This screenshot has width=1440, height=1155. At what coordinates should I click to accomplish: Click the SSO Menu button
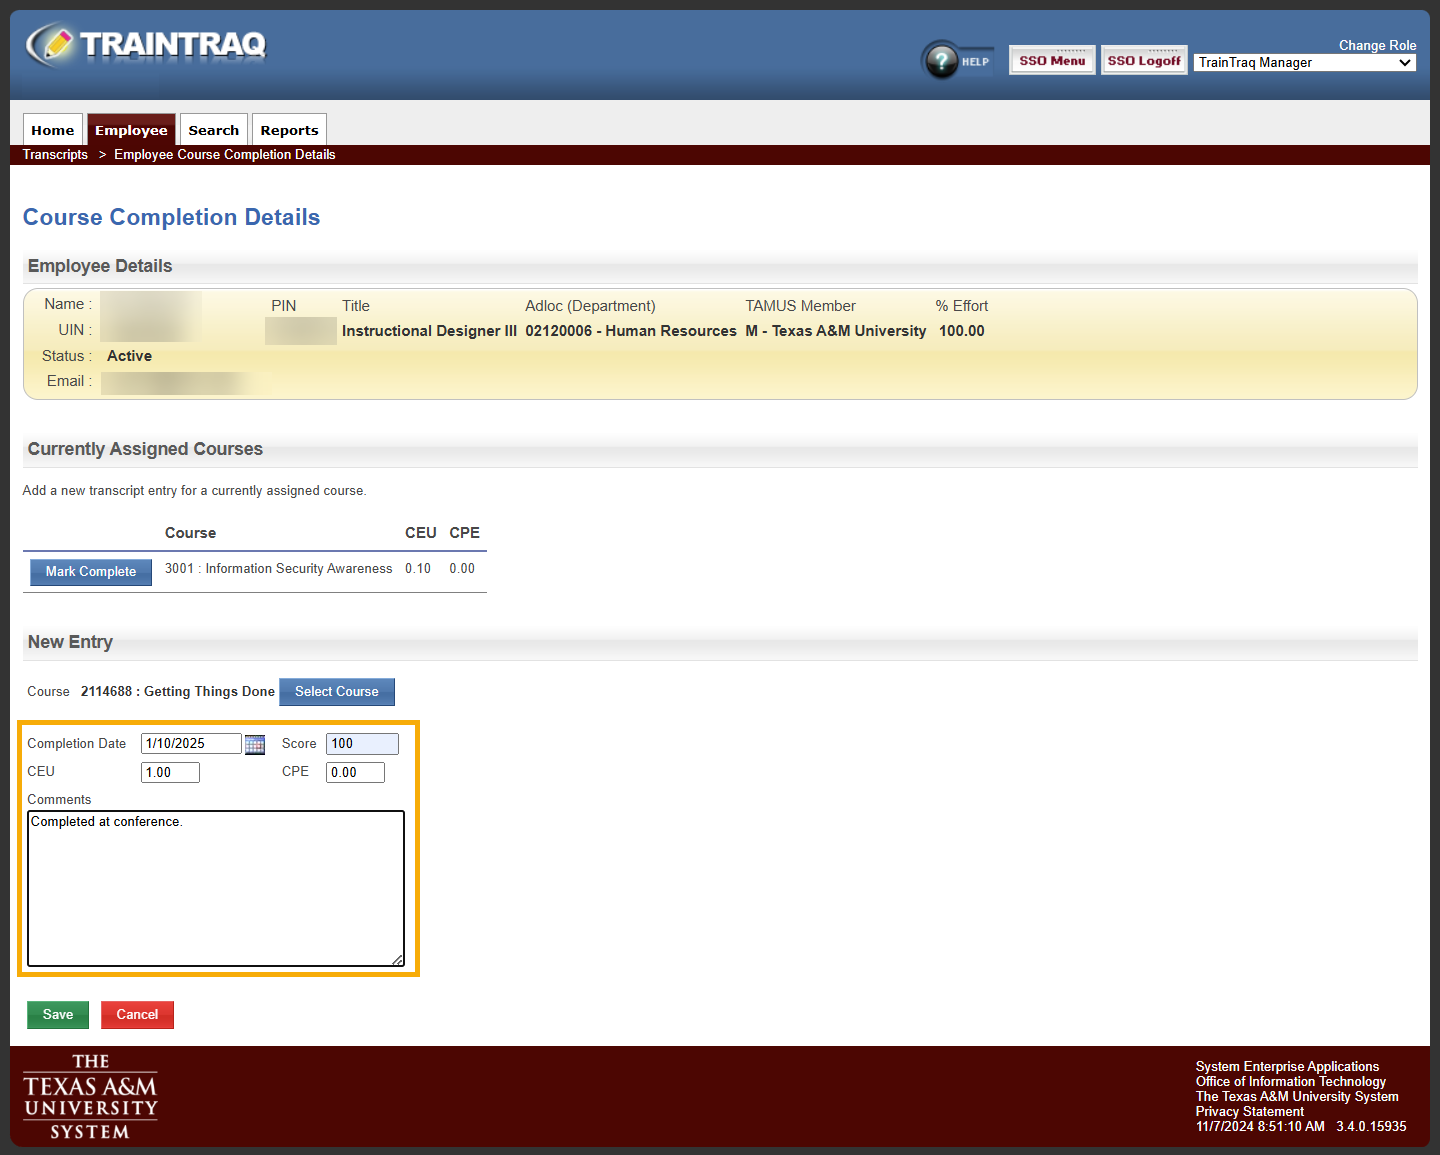[1051, 59]
